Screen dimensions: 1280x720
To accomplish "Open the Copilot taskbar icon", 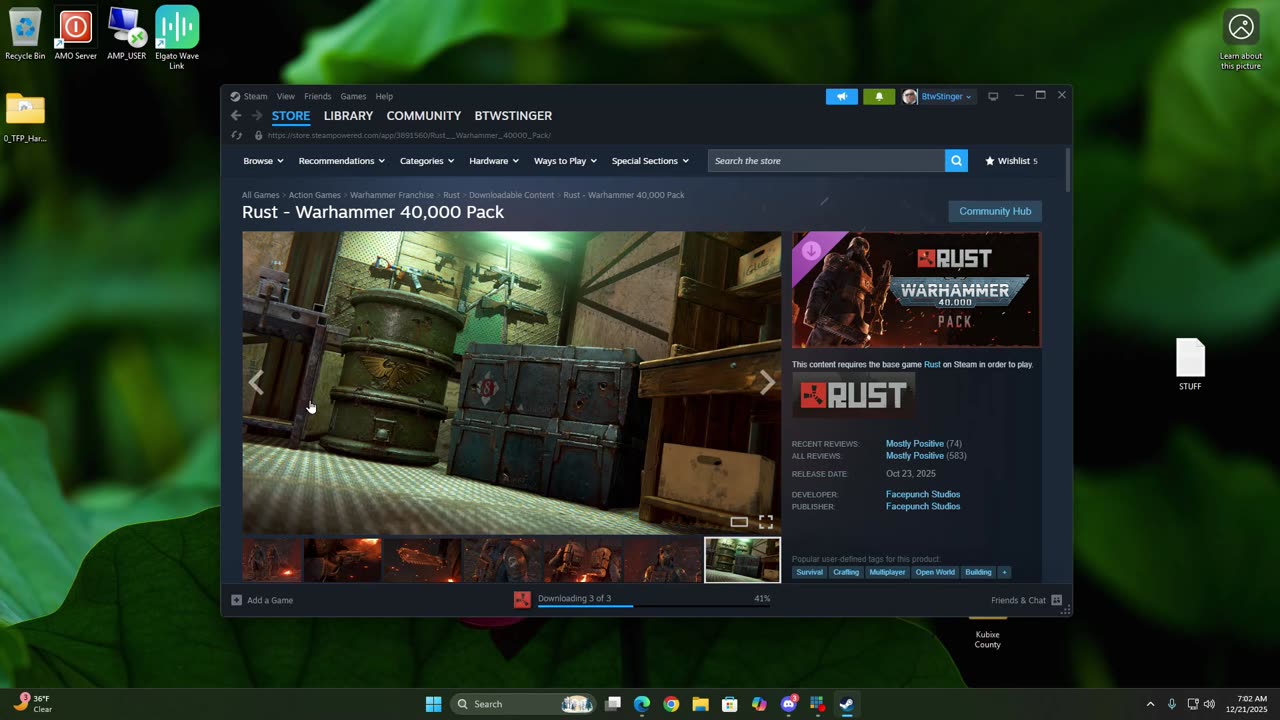I will click(759, 704).
